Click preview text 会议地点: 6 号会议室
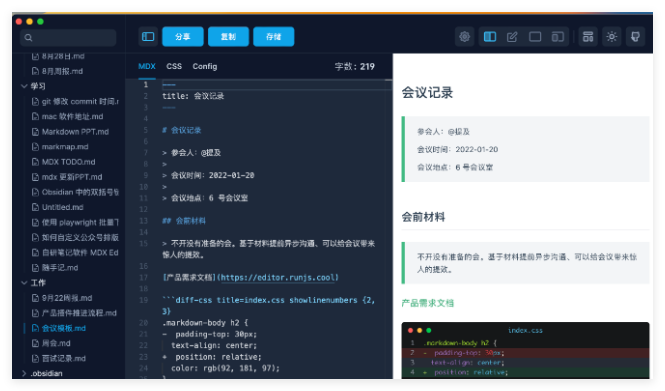This screenshot has height=391, width=665. pos(455,167)
